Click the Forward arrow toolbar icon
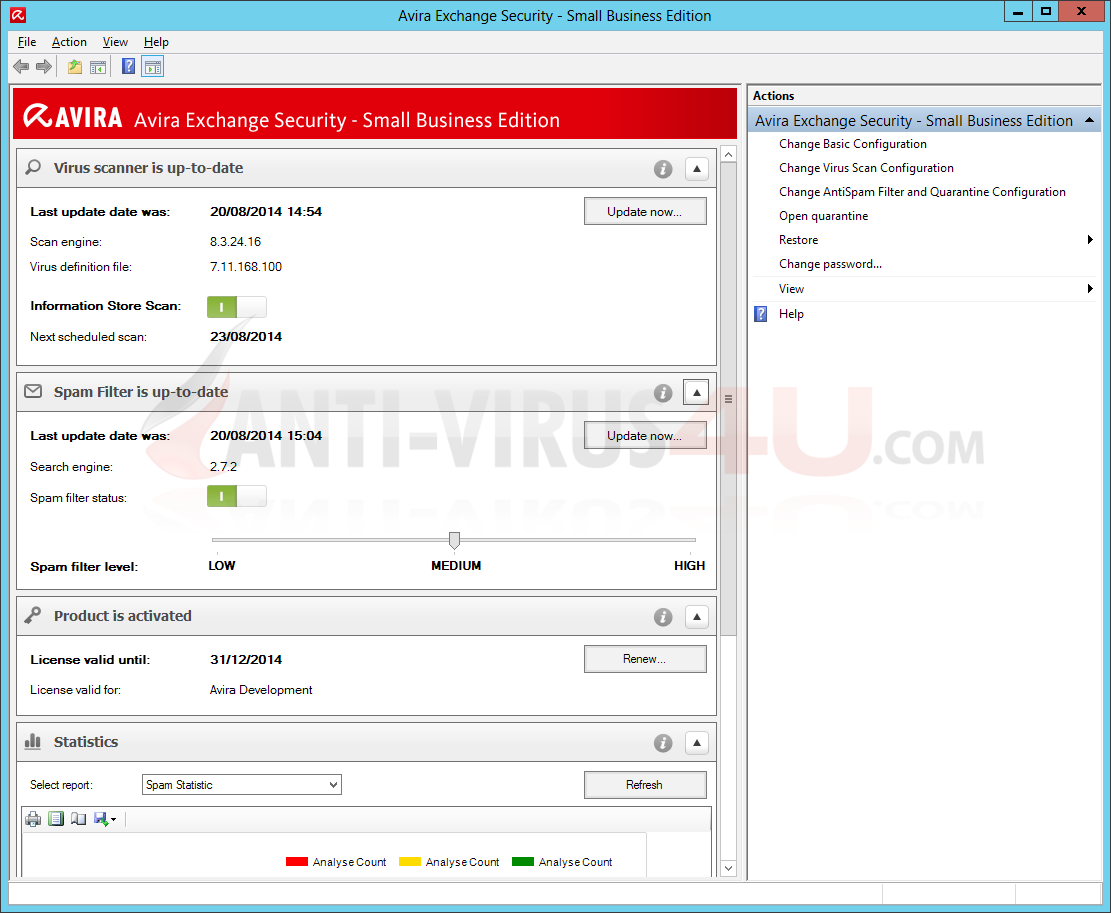Image resolution: width=1111 pixels, height=913 pixels. (44, 67)
